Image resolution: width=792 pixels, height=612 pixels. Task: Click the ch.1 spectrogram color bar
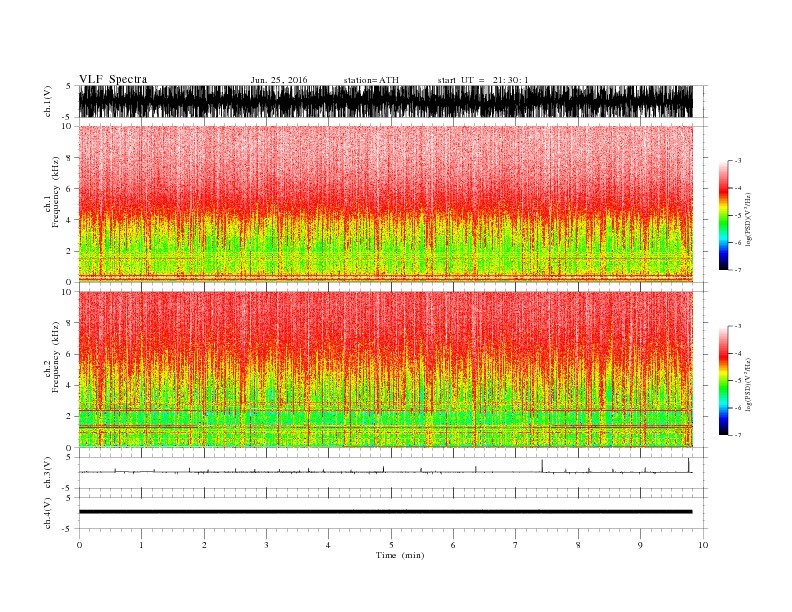pos(723,216)
